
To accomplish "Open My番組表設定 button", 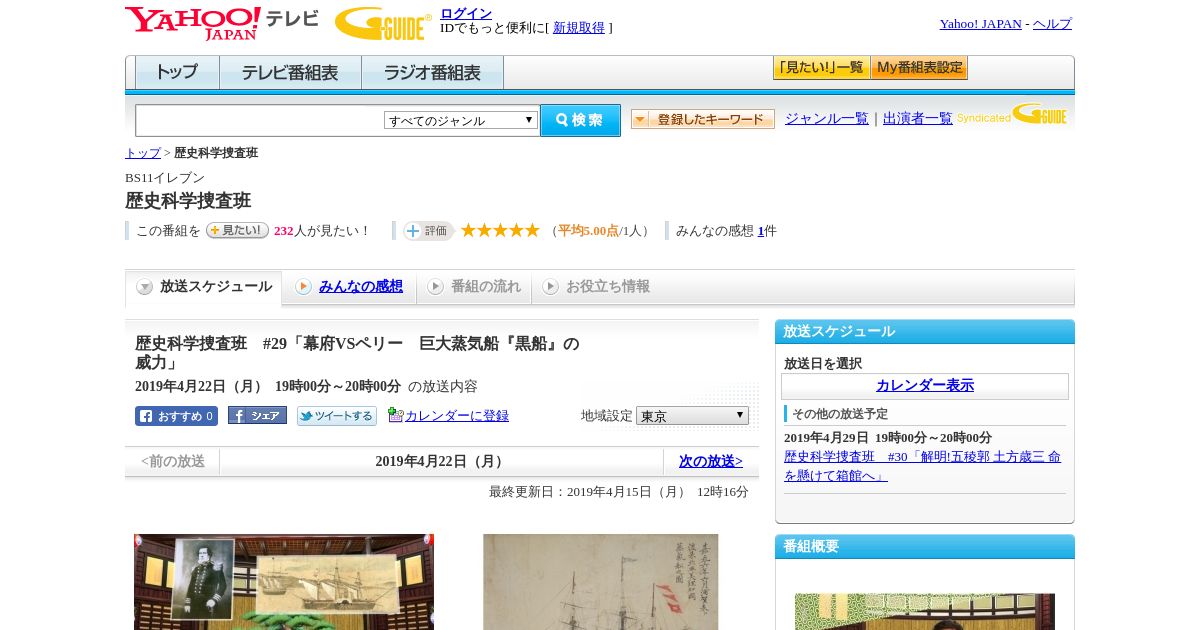I will (919, 68).
